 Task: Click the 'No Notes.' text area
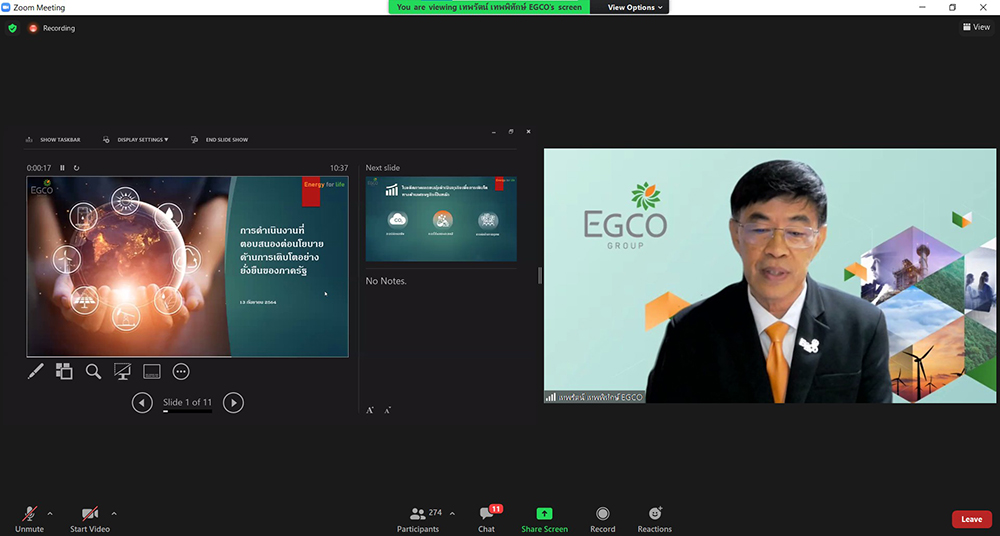(x=386, y=281)
